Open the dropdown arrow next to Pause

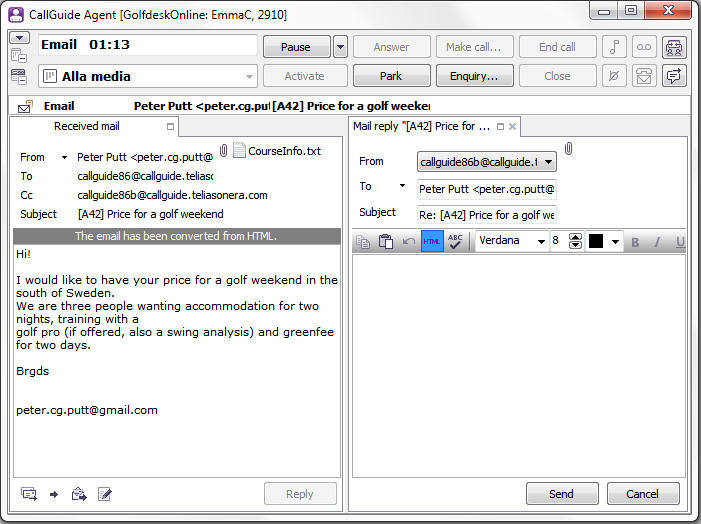coord(340,47)
